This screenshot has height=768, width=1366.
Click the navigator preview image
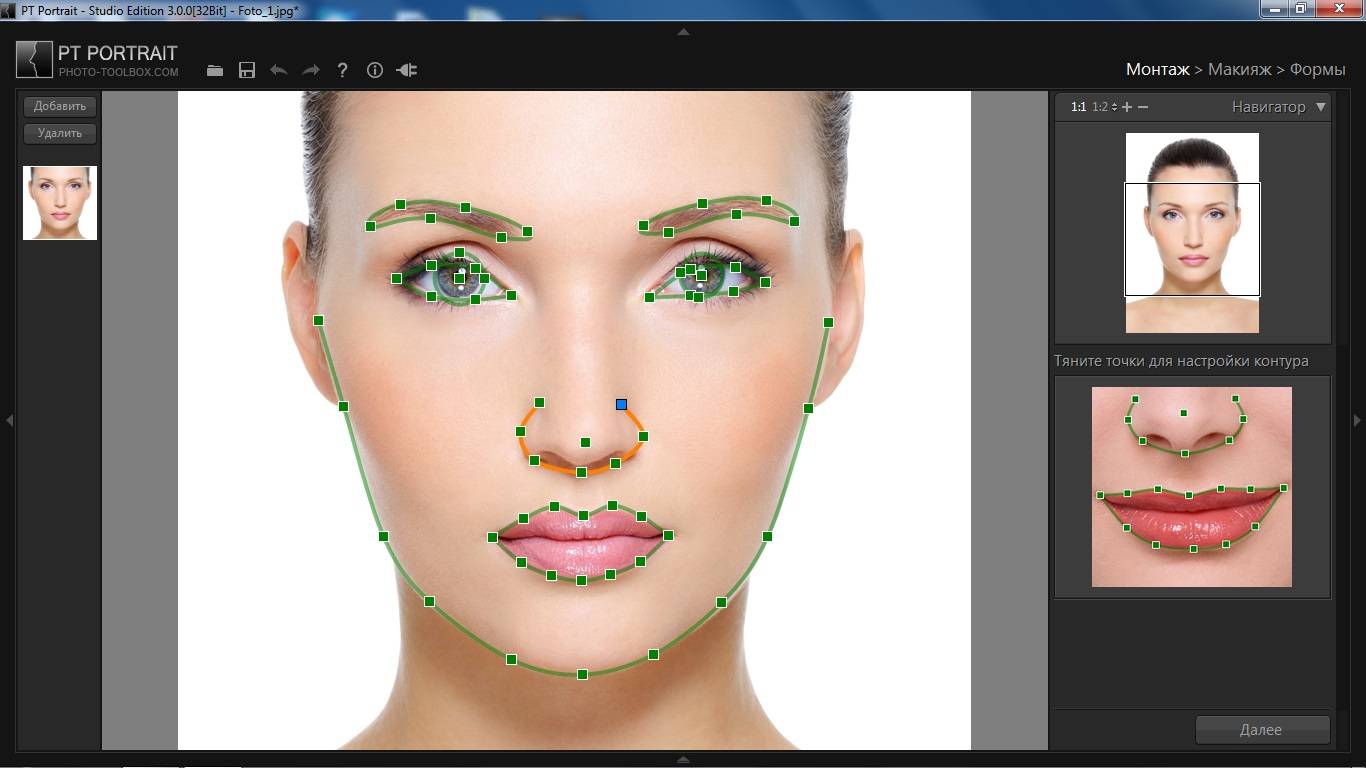click(1192, 233)
